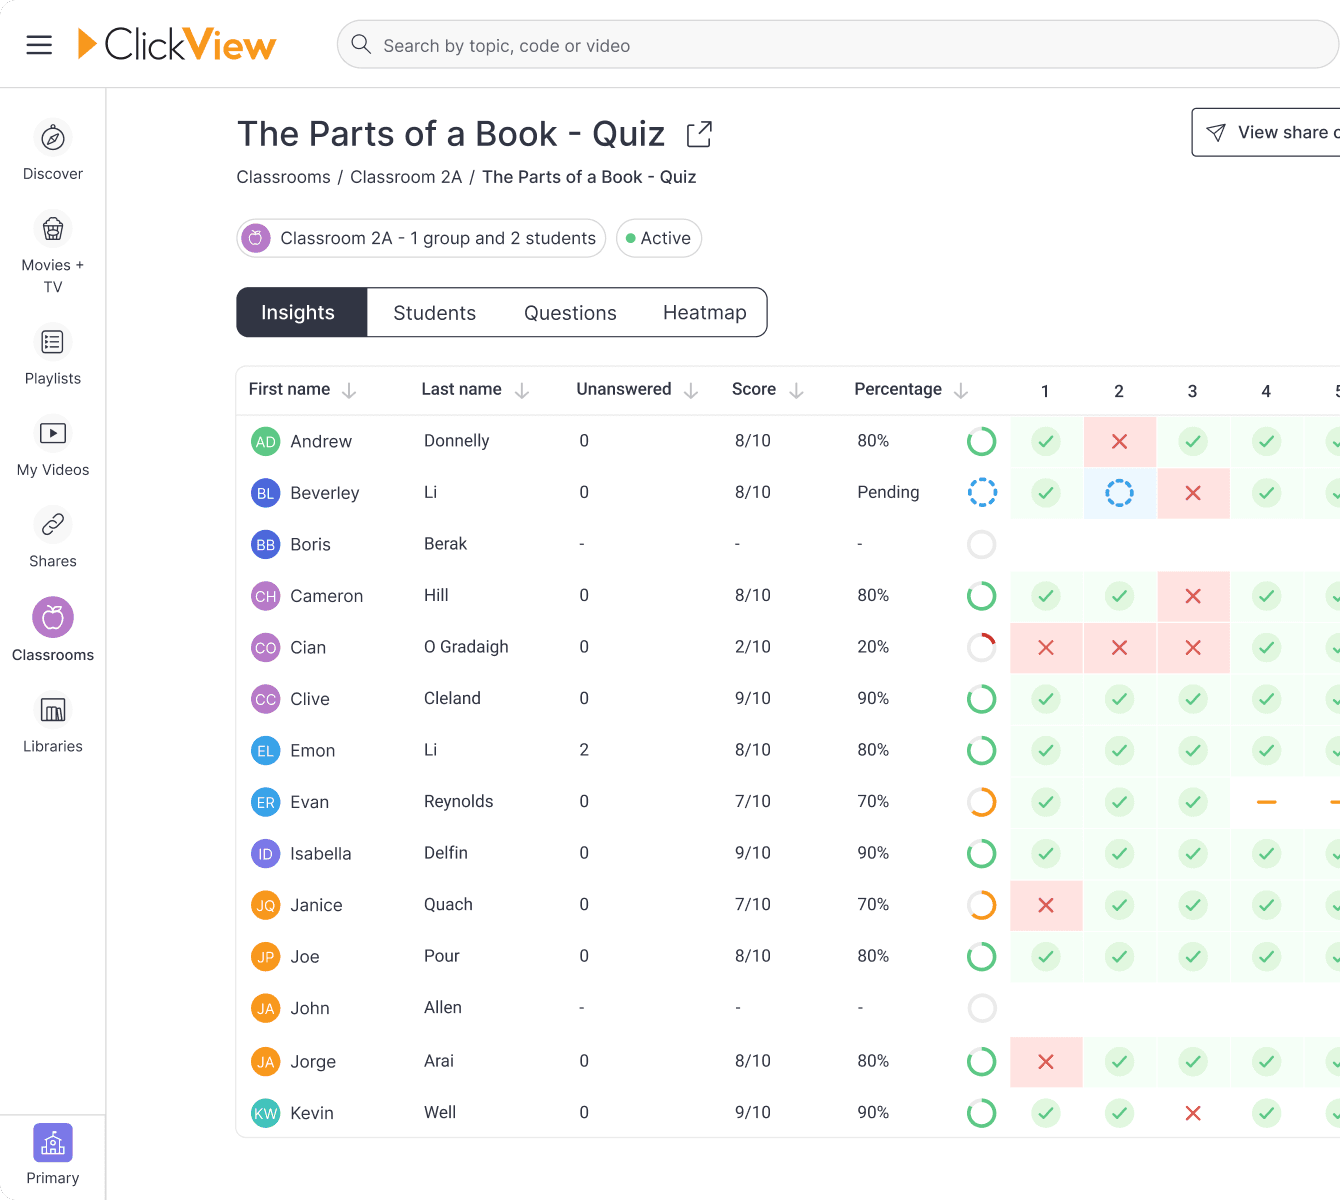The image size is (1340, 1200).
Task: Click the Primary school icon at bottom
Action: pyautogui.click(x=52, y=1142)
